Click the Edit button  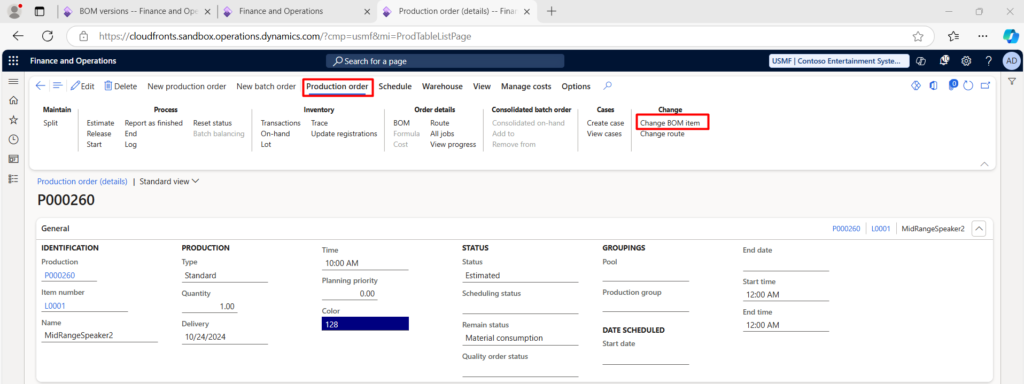tap(82, 86)
